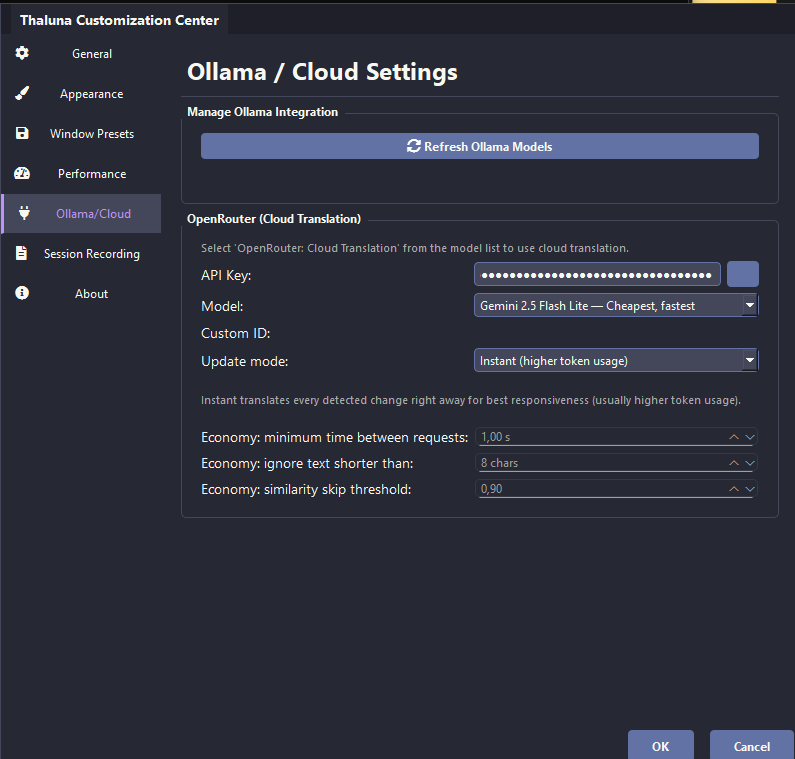Viewport: 795px width, 759px height.
Task: Decrease ignore text shorter than value
Action: (x=750, y=463)
